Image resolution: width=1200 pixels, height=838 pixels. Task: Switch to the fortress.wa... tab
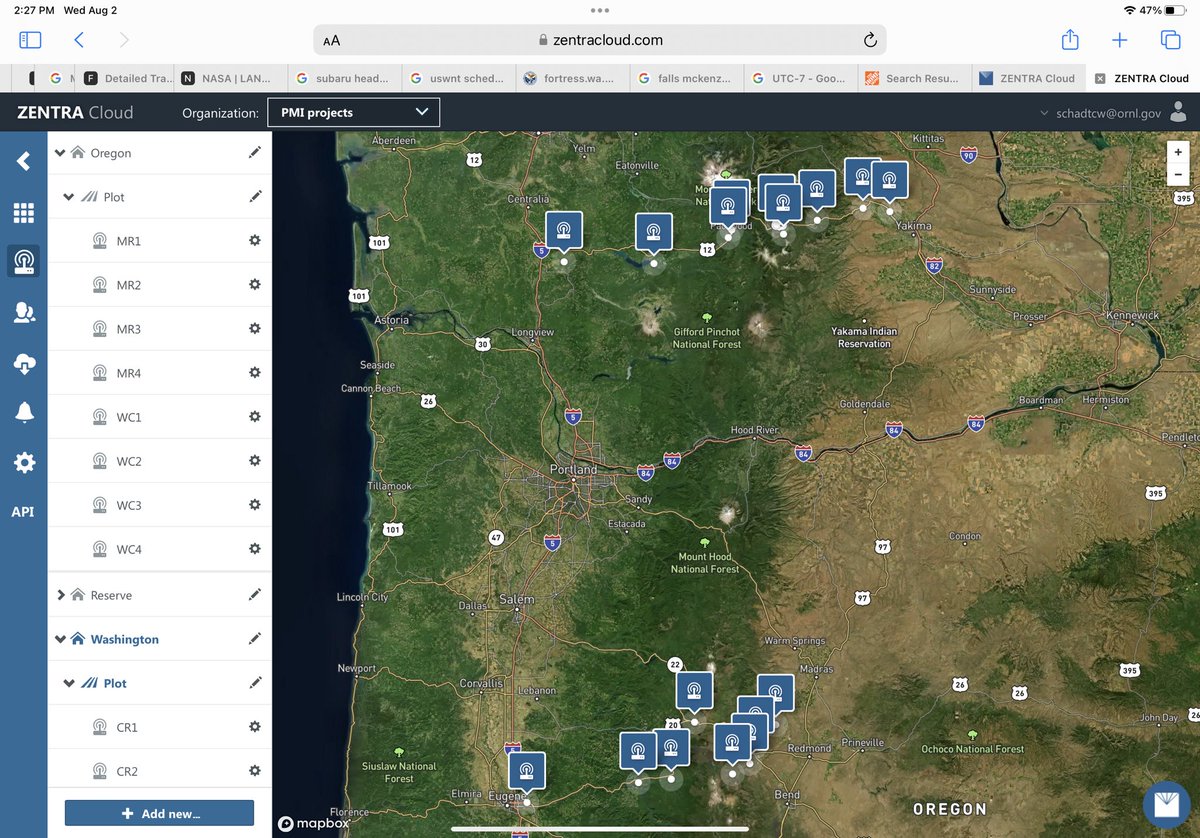(573, 78)
